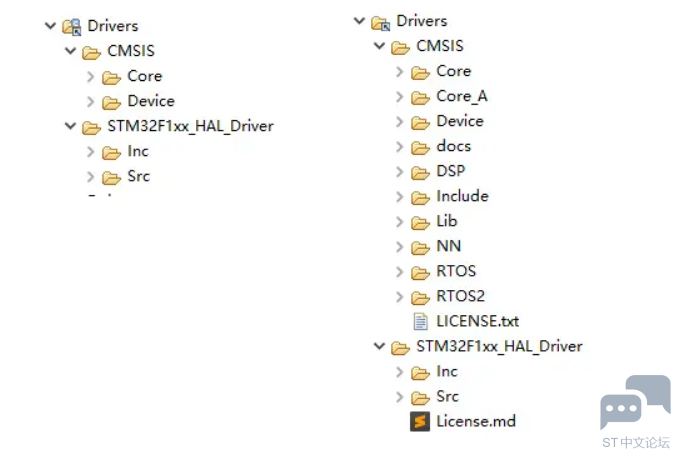Select the Lib label
This screenshot has height=458, width=679.
coord(446,221)
